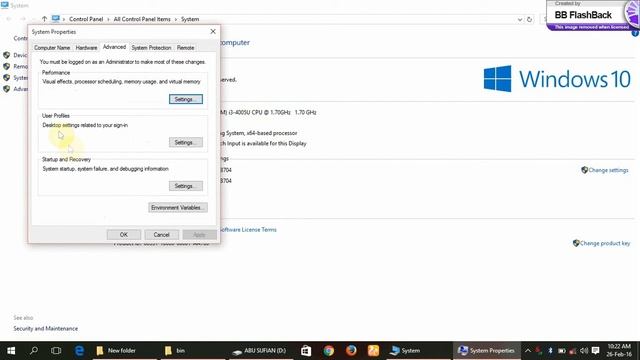640x360 pixels.
Task: Open Startup and Recovery Settings button
Action: click(x=186, y=186)
